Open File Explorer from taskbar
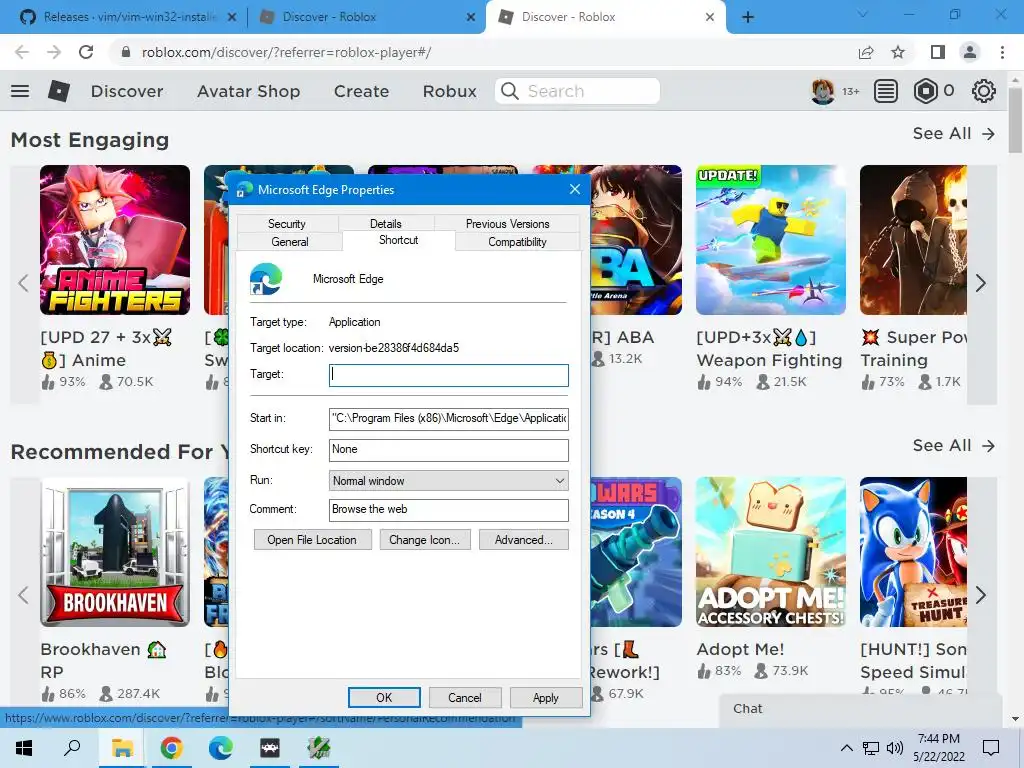1024x768 pixels. pyautogui.click(x=122, y=748)
